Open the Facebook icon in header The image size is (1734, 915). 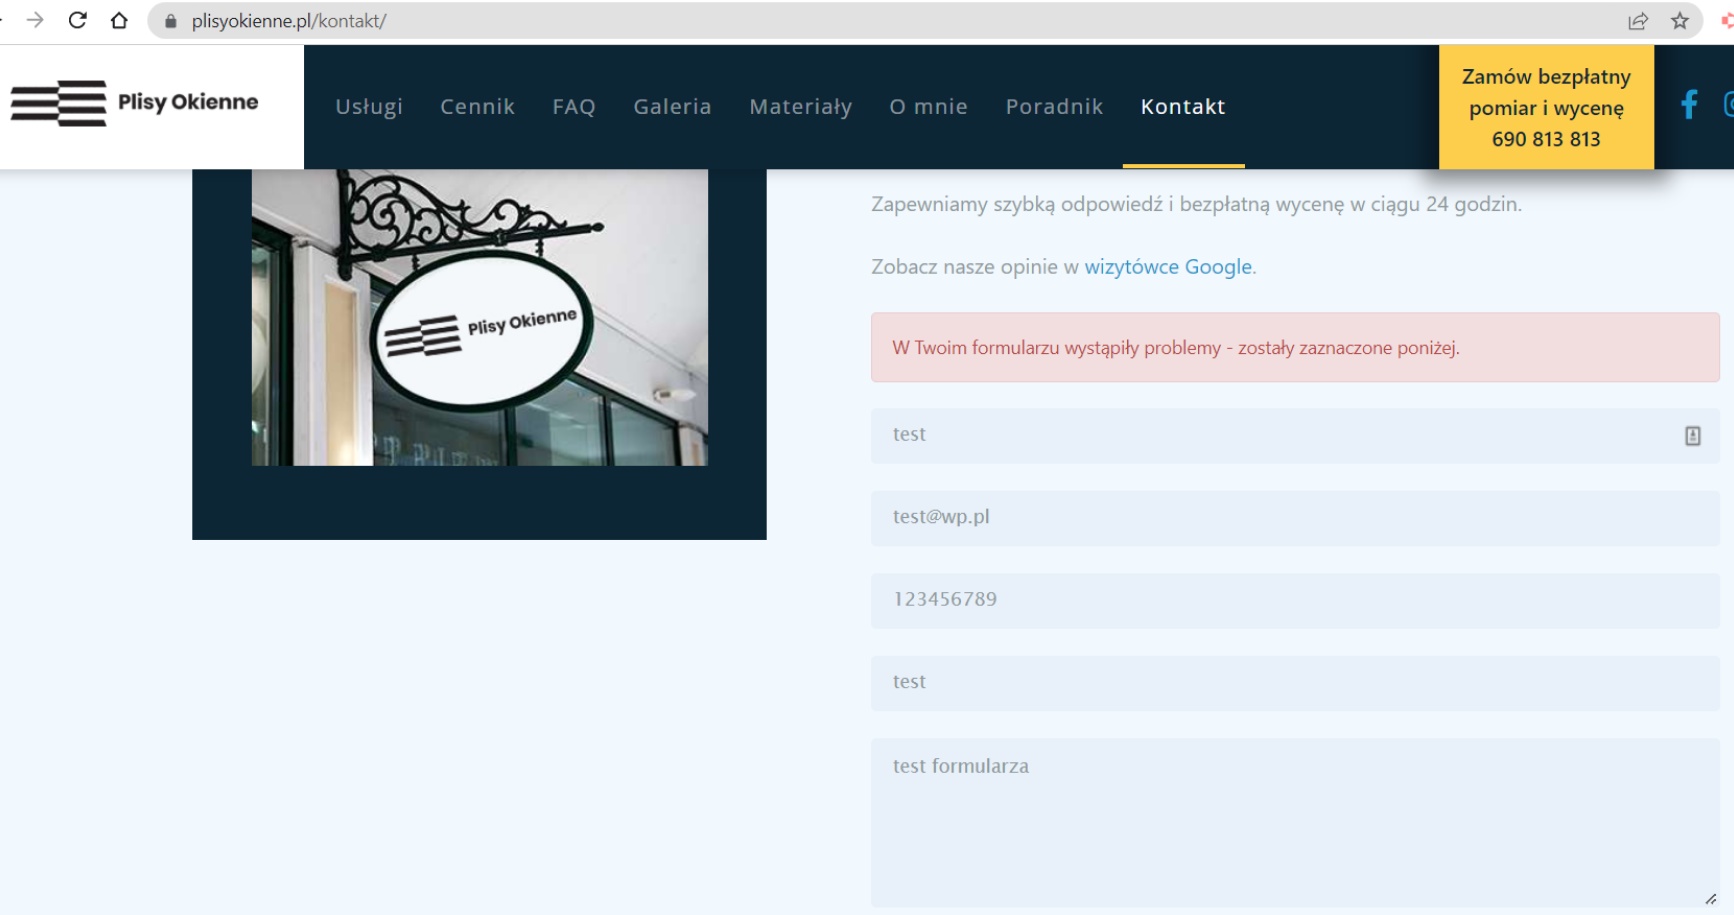pyautogui.click(x=1689, y=104)
